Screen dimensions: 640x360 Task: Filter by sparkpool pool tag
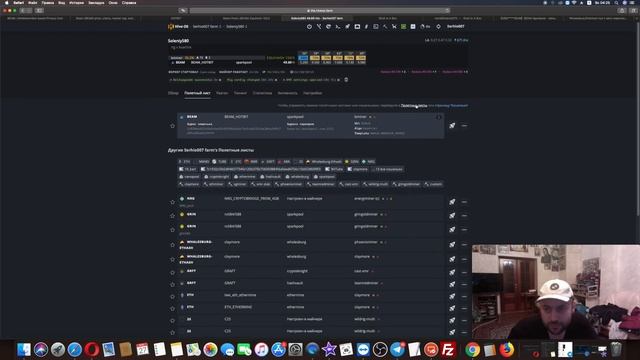tap(324, 177)
